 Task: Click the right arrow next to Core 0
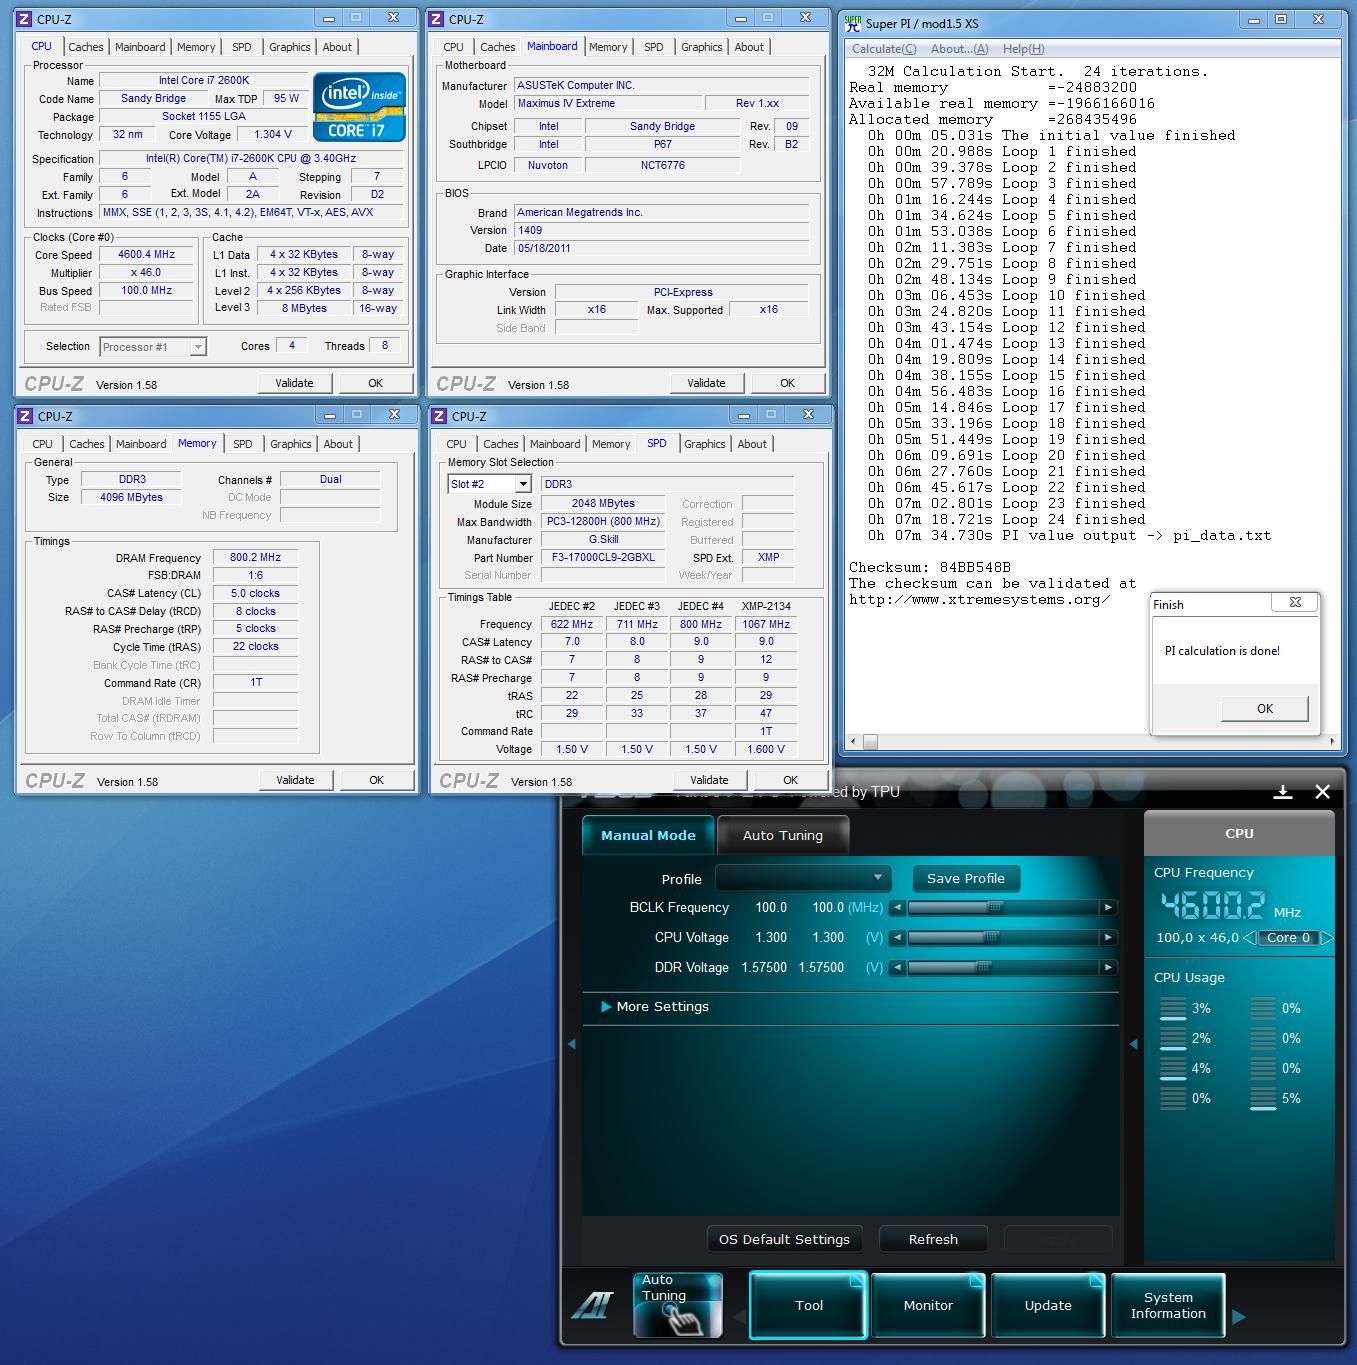click(x=1327, y=938)
